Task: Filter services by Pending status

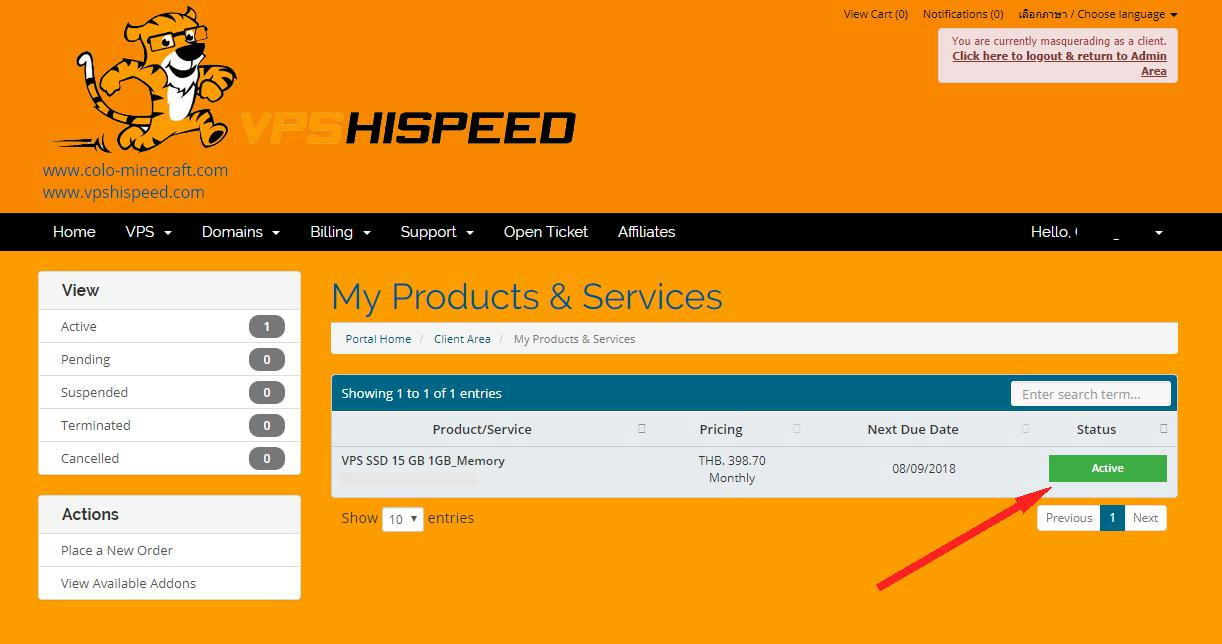Action: (x=169, y=360)
